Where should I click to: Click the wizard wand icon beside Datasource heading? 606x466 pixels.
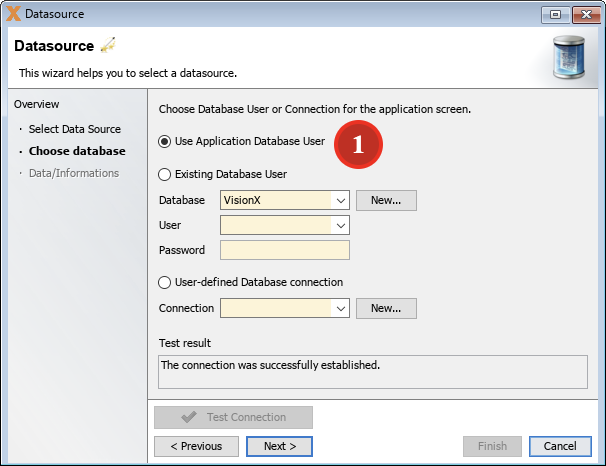(x=108, y=45)
